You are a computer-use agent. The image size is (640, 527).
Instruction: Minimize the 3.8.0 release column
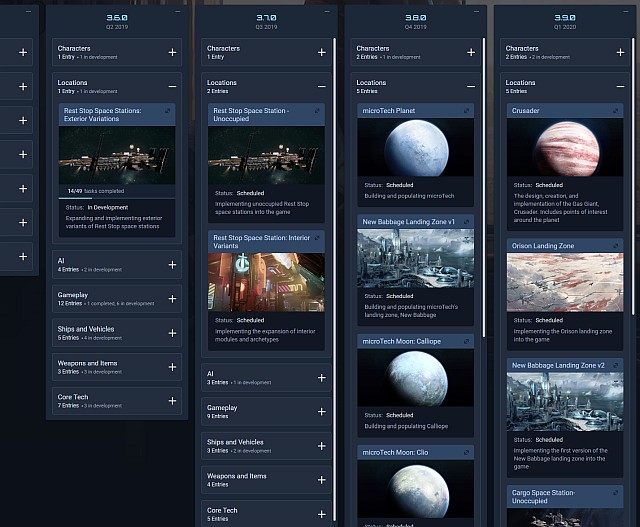476,11
